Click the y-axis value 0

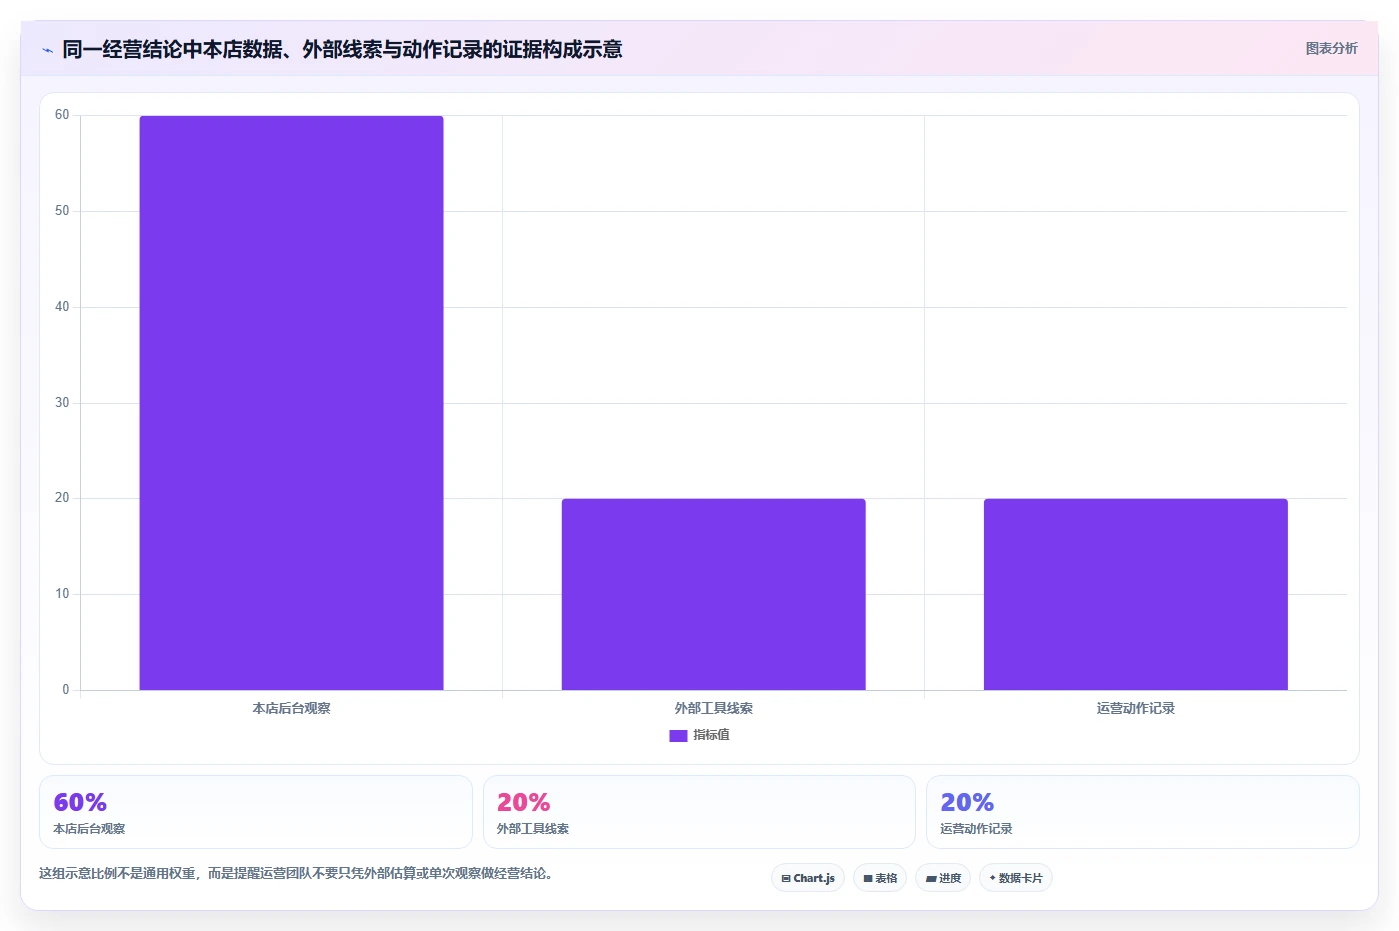point(66,690)
